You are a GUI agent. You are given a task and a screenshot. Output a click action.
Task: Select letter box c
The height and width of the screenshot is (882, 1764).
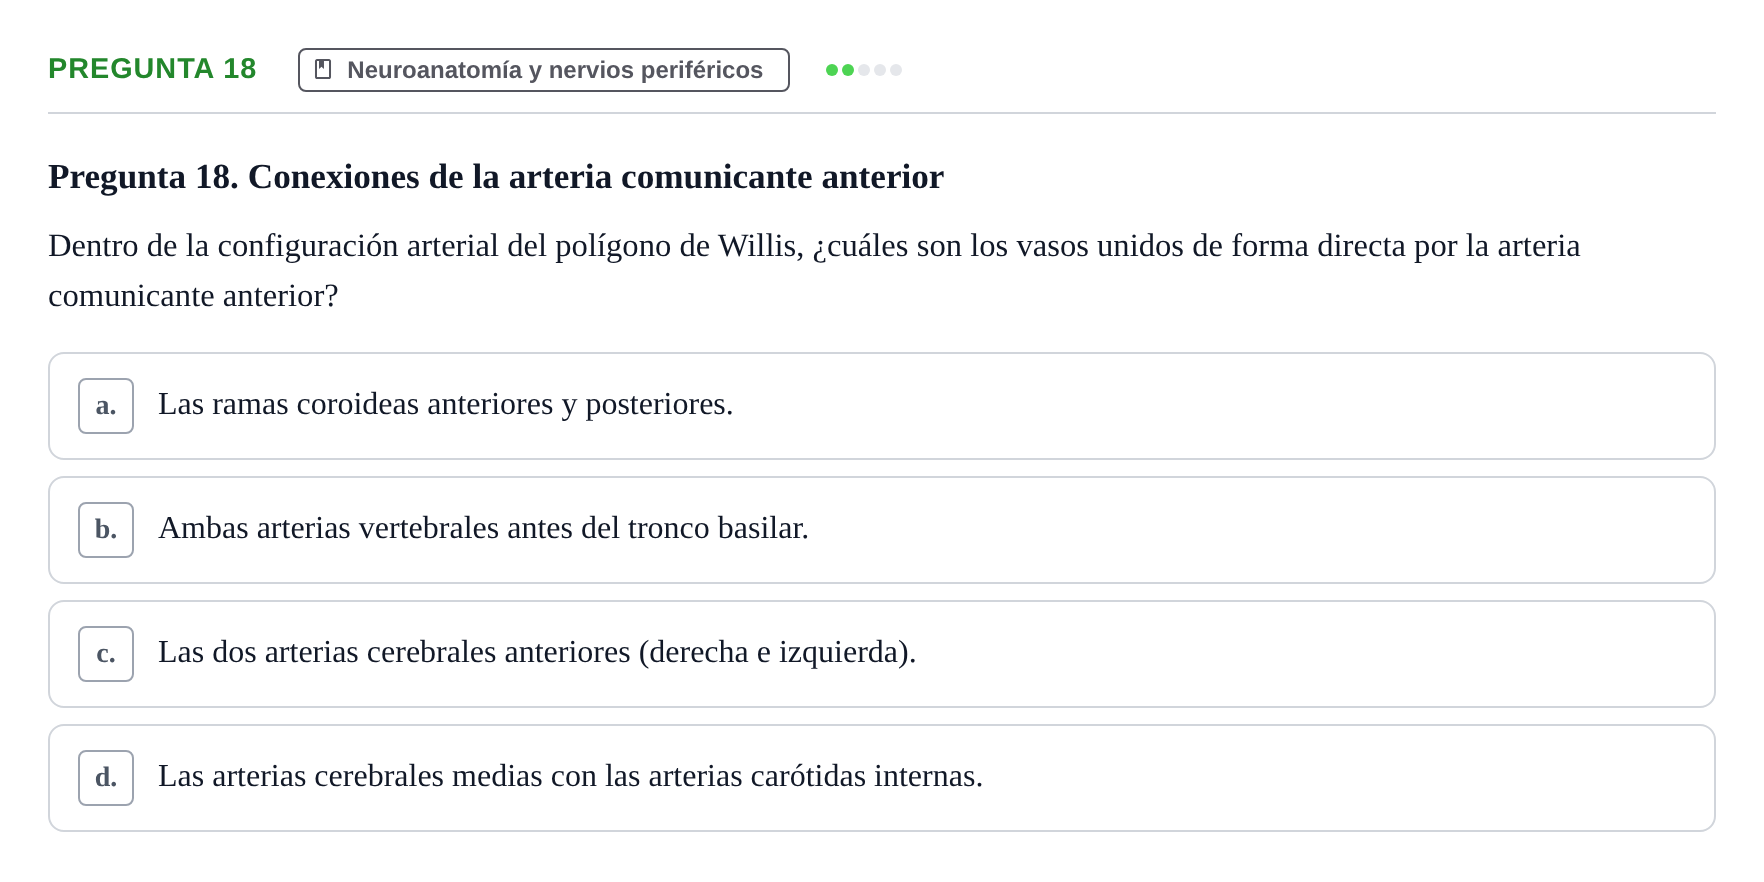pyautogui.click(x=106, y=654)
